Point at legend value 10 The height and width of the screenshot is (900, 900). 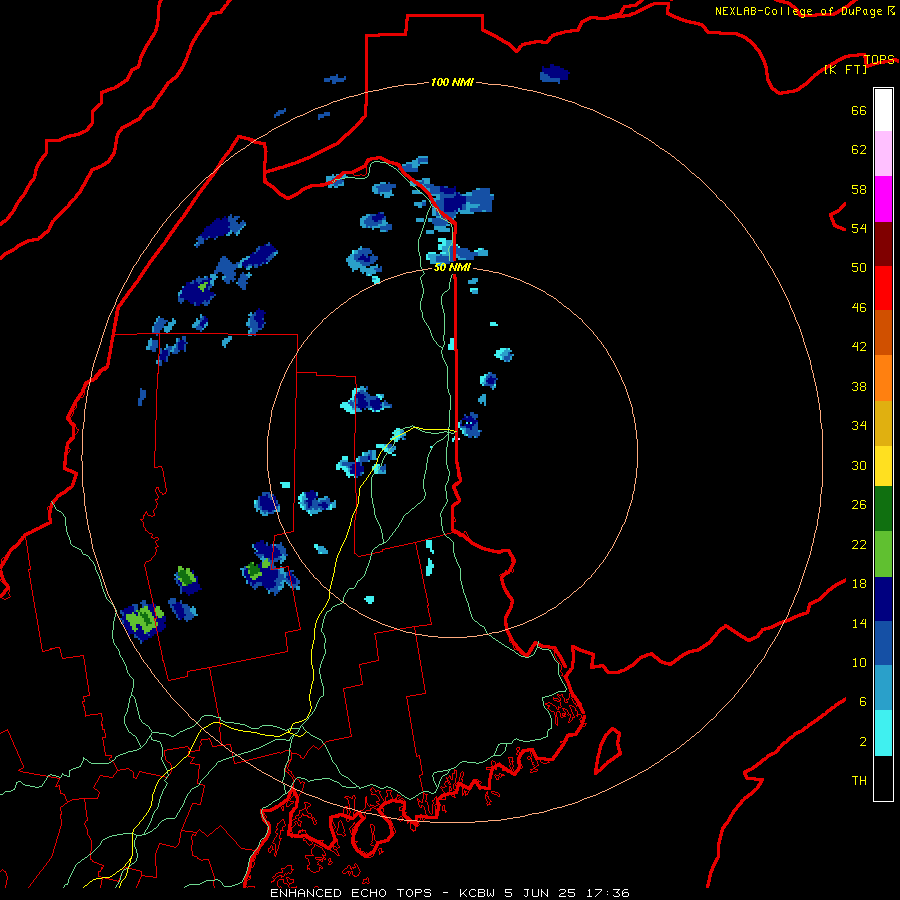coord(859,662)
